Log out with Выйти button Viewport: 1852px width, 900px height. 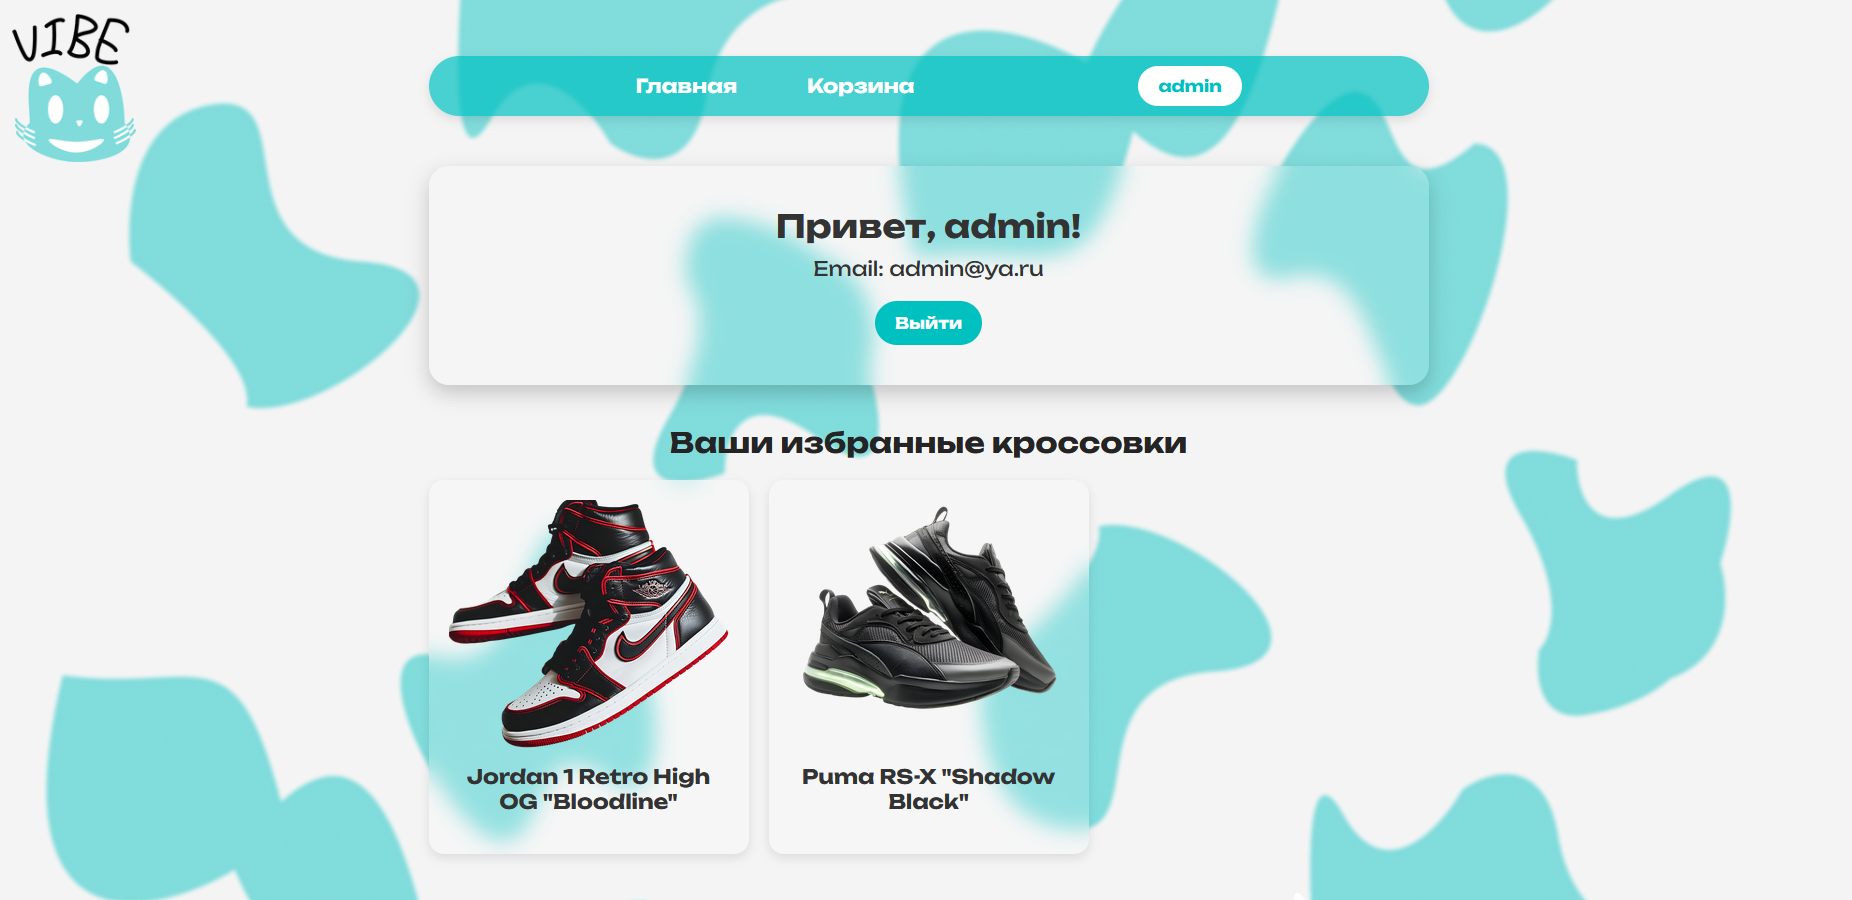(928, 323)
